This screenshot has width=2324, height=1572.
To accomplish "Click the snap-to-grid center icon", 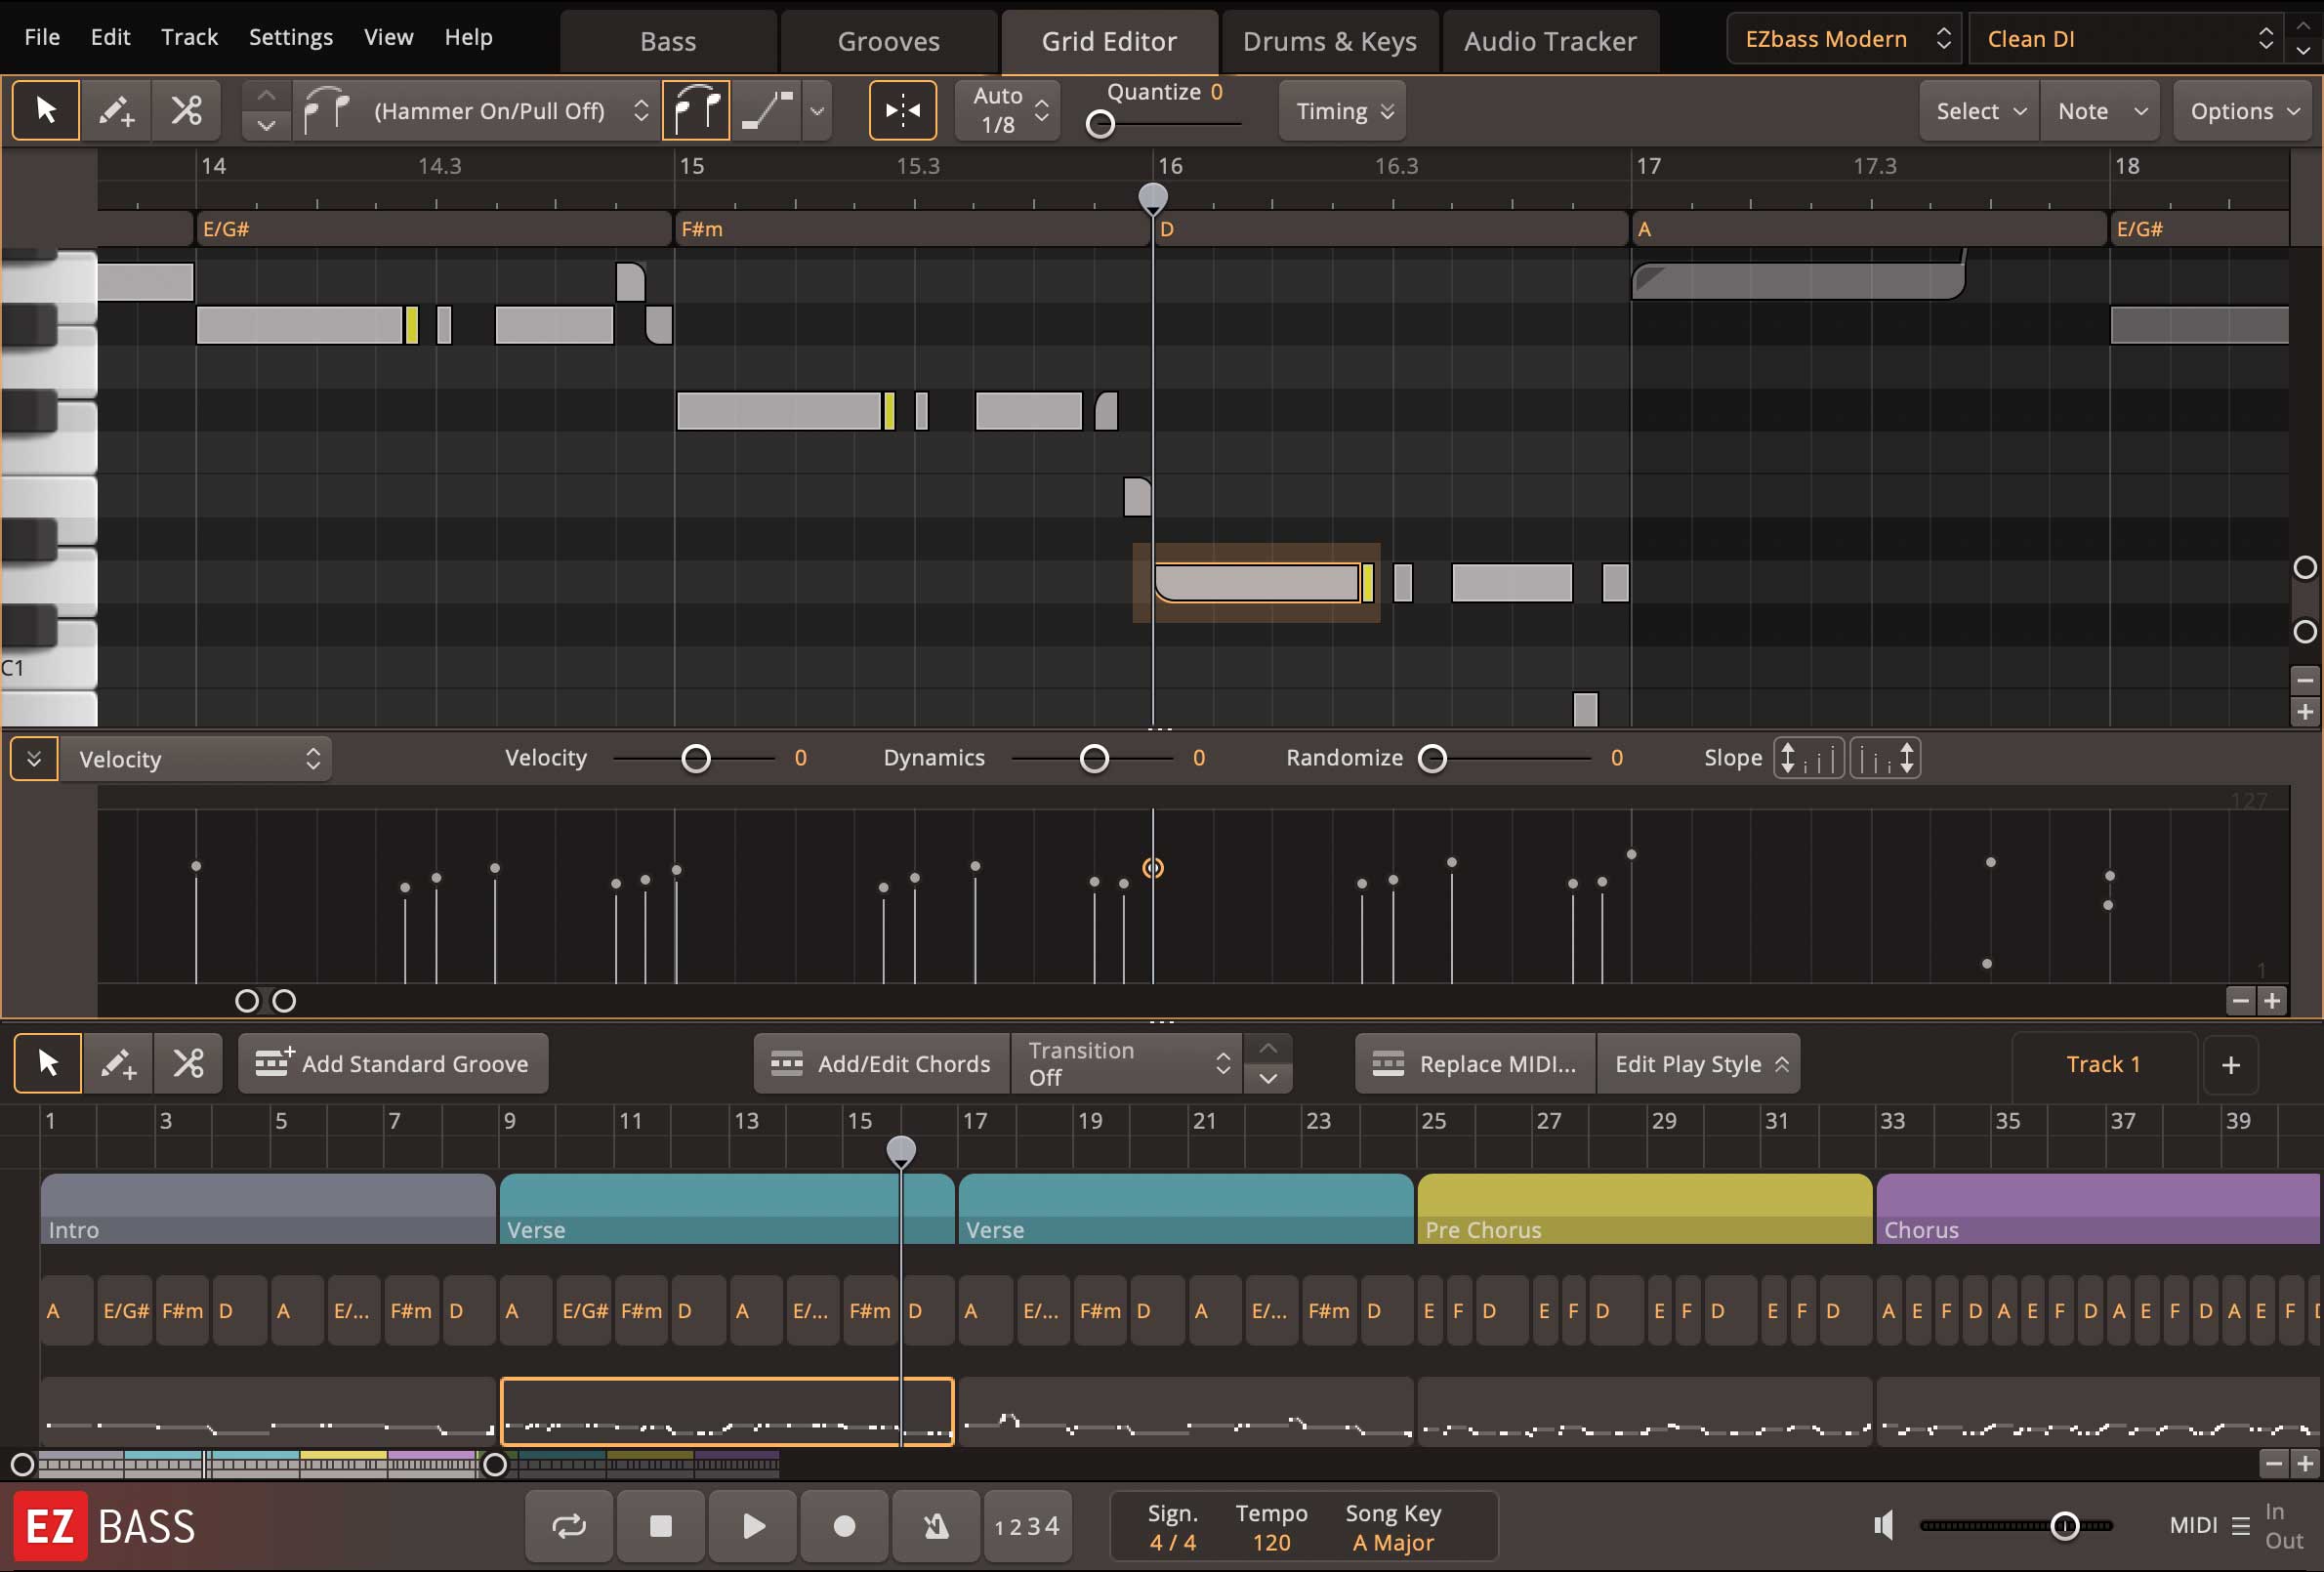I will [902, 110].
